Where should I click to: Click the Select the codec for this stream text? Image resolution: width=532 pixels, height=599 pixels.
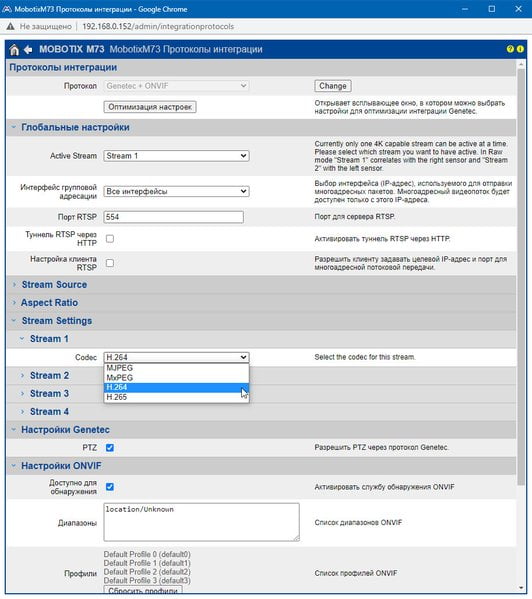click(365, 357)
